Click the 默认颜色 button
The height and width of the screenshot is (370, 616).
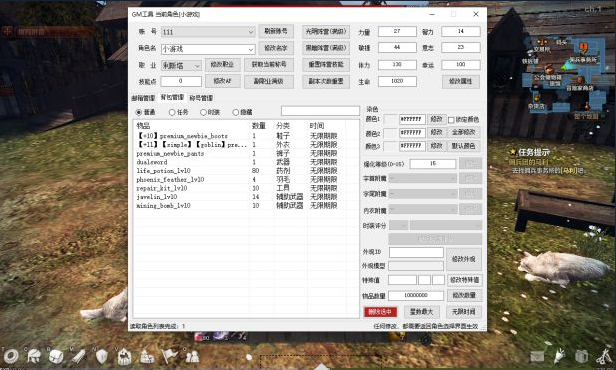coord(464,146)
